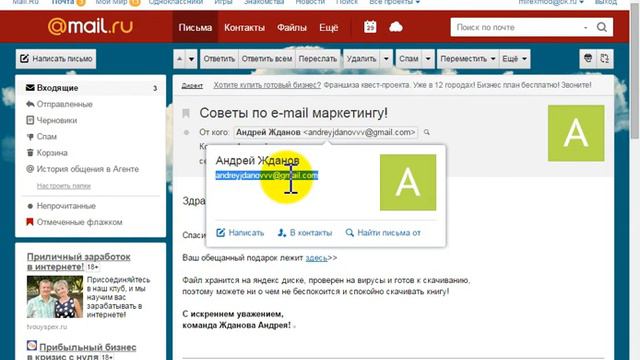Click the next message down arrow

tap(191, 59)
